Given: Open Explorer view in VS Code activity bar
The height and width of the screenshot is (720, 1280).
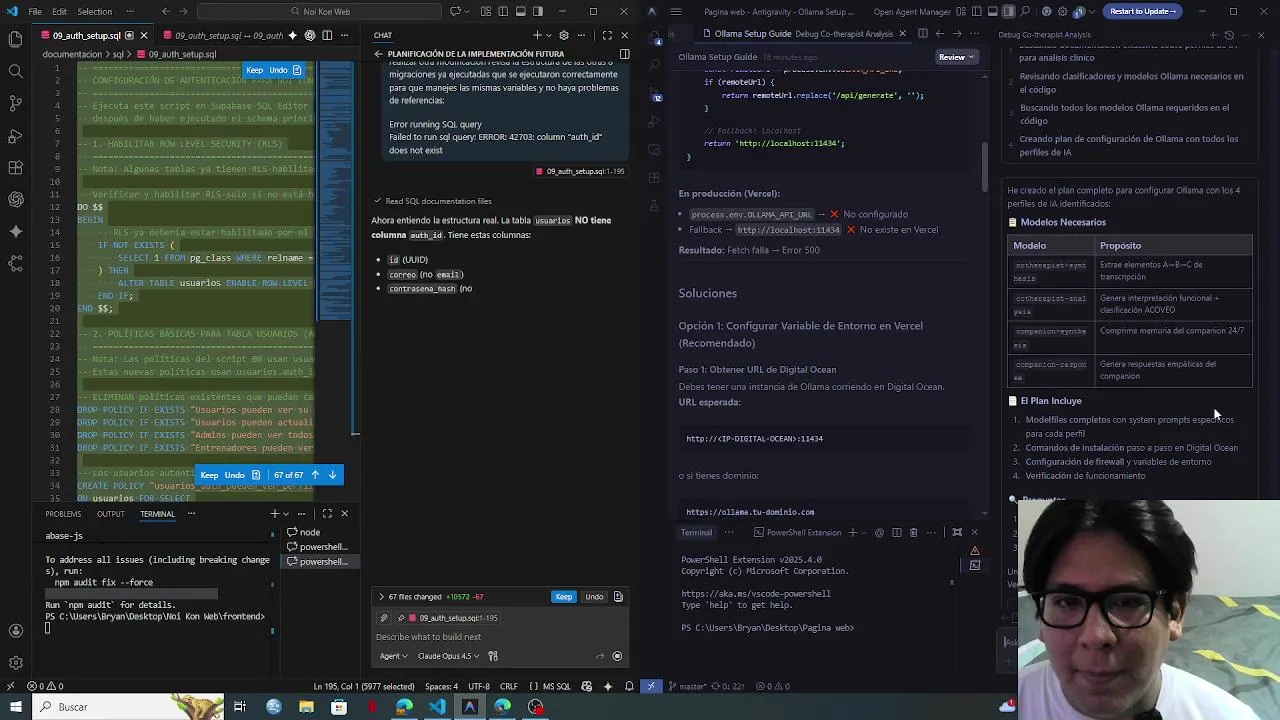Looking at the screenshot, I should 15,39.
